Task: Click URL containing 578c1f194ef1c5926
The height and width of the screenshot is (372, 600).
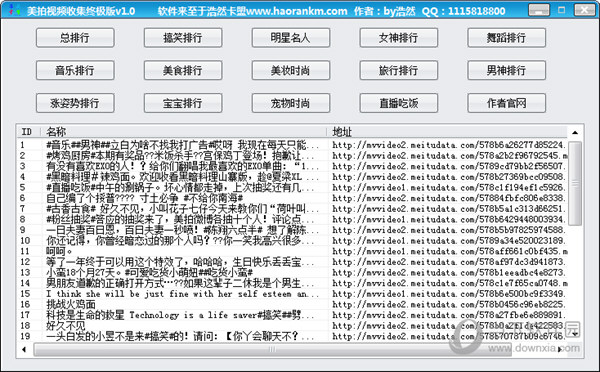Action: (448, 188)
